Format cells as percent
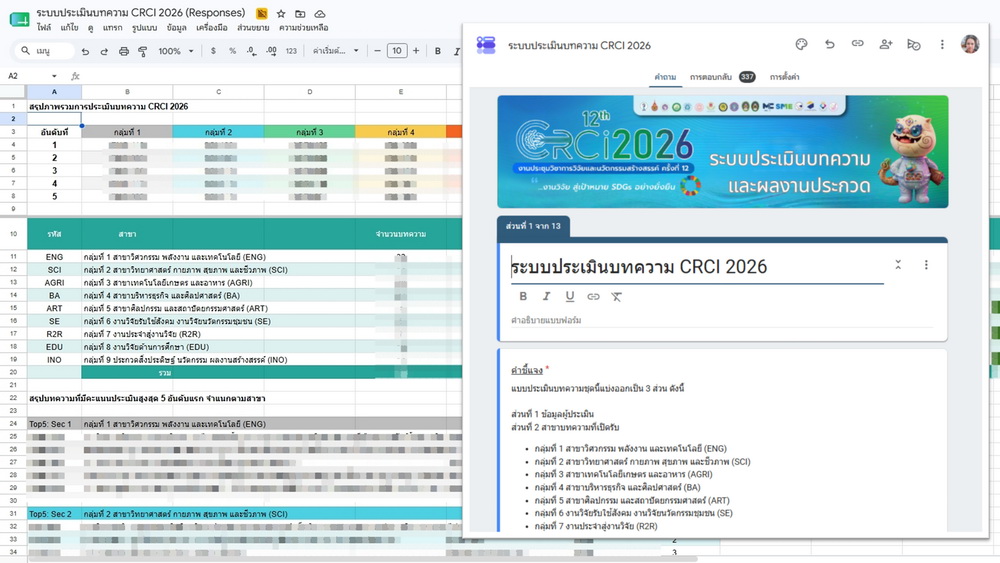Viewport: 1000px width, 563px height. (232, 51)
